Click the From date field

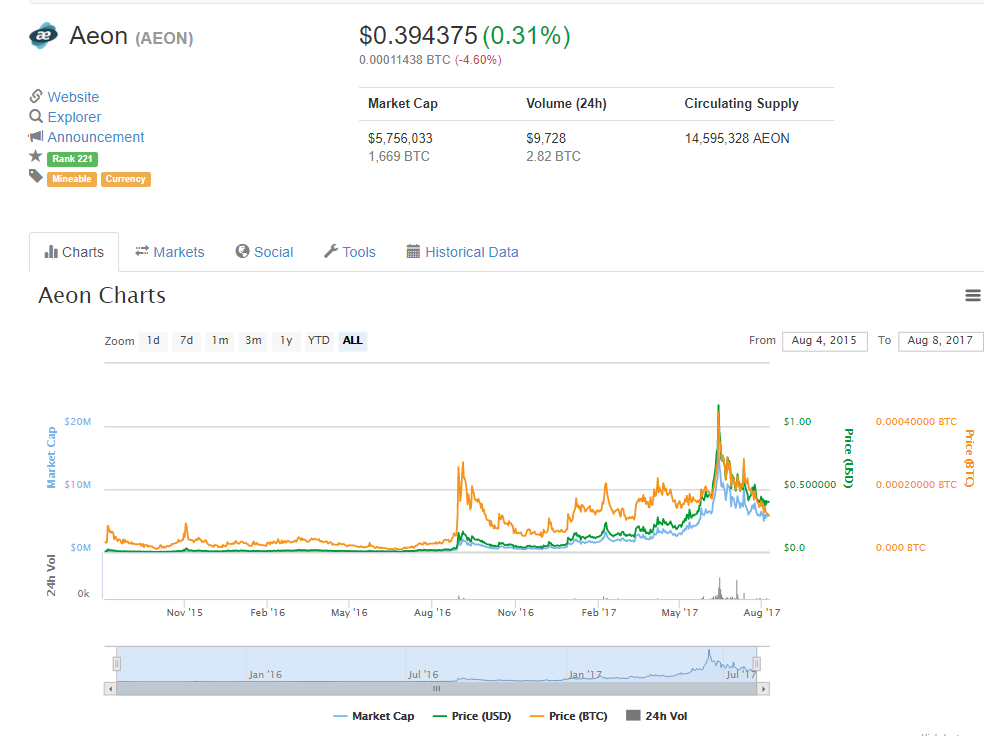tap(825, 341)
